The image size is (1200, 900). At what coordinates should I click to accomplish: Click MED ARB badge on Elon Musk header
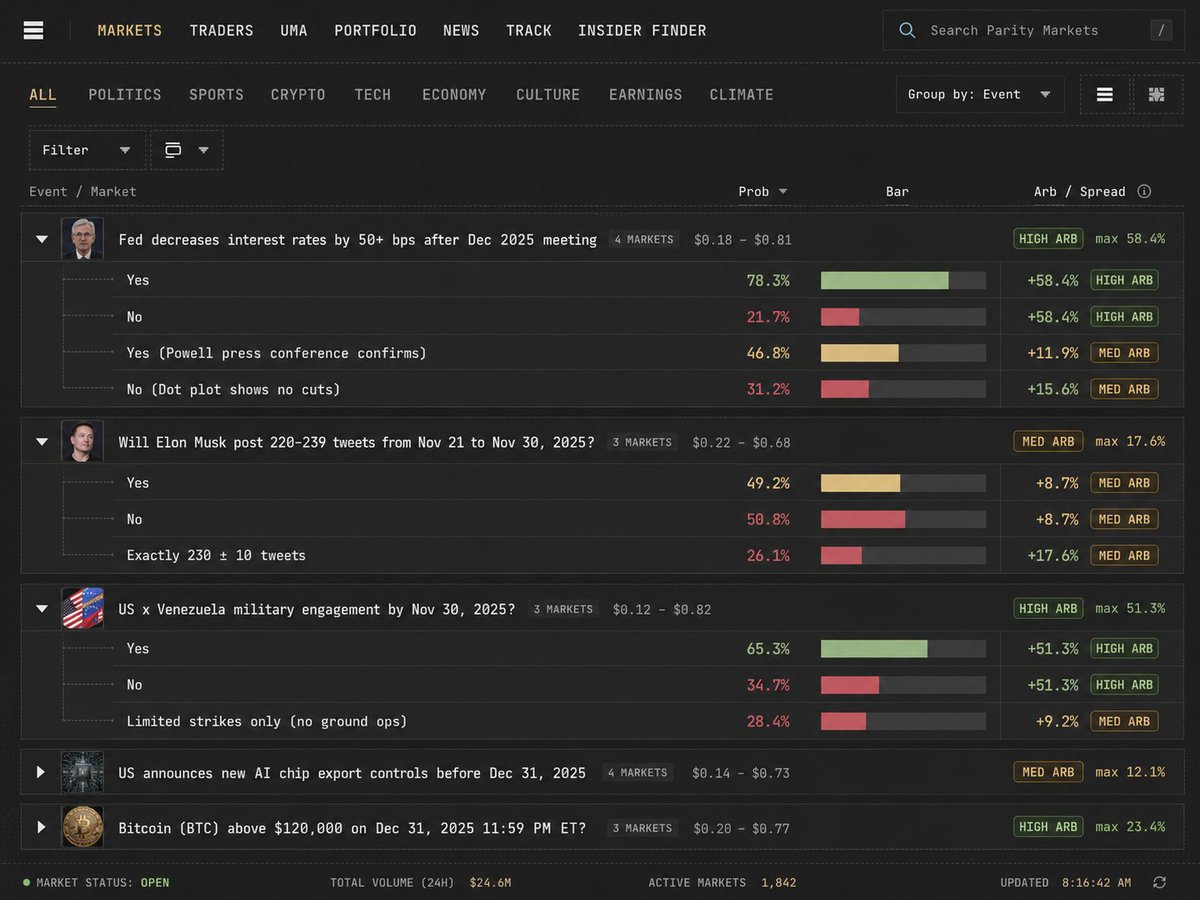pos(1048,441)
